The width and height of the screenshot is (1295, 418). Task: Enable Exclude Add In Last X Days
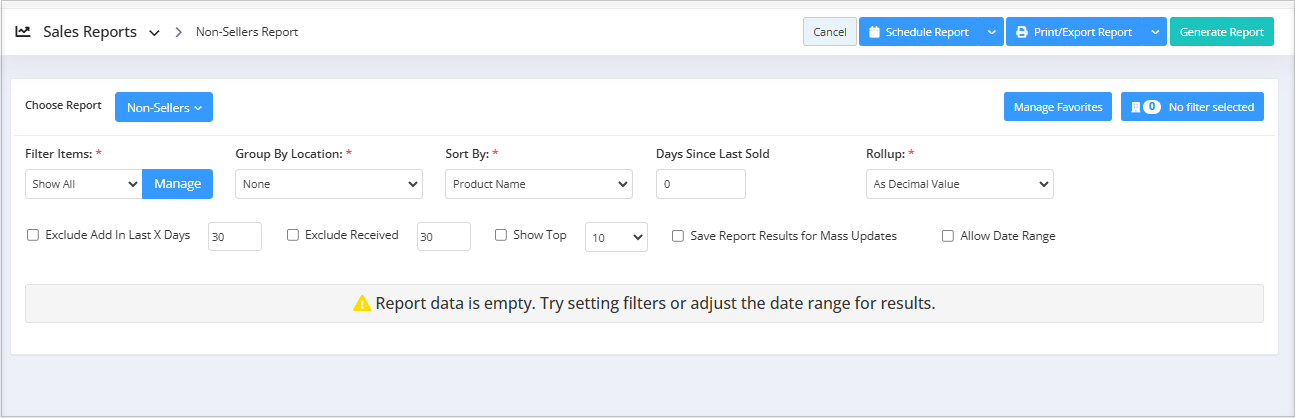point(33,236)
